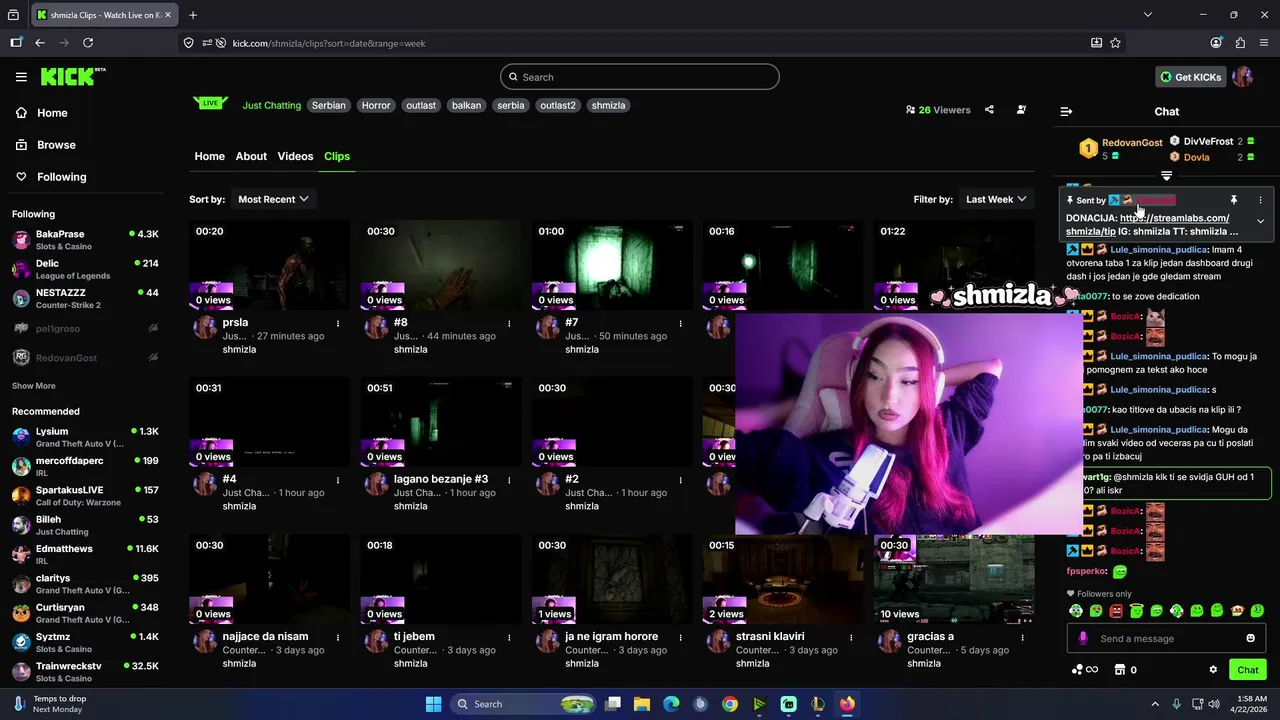Open chat settings gear

[1213, 670]
